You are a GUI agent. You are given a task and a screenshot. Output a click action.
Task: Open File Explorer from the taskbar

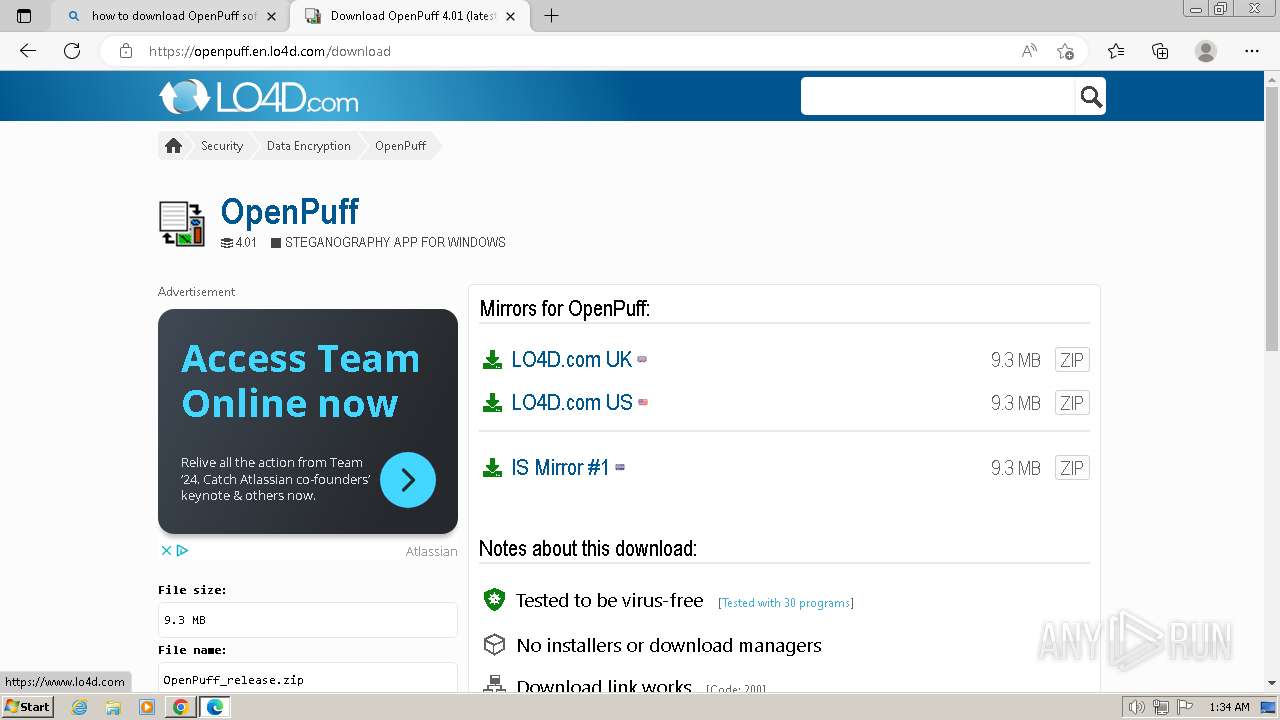coord(113,707)
